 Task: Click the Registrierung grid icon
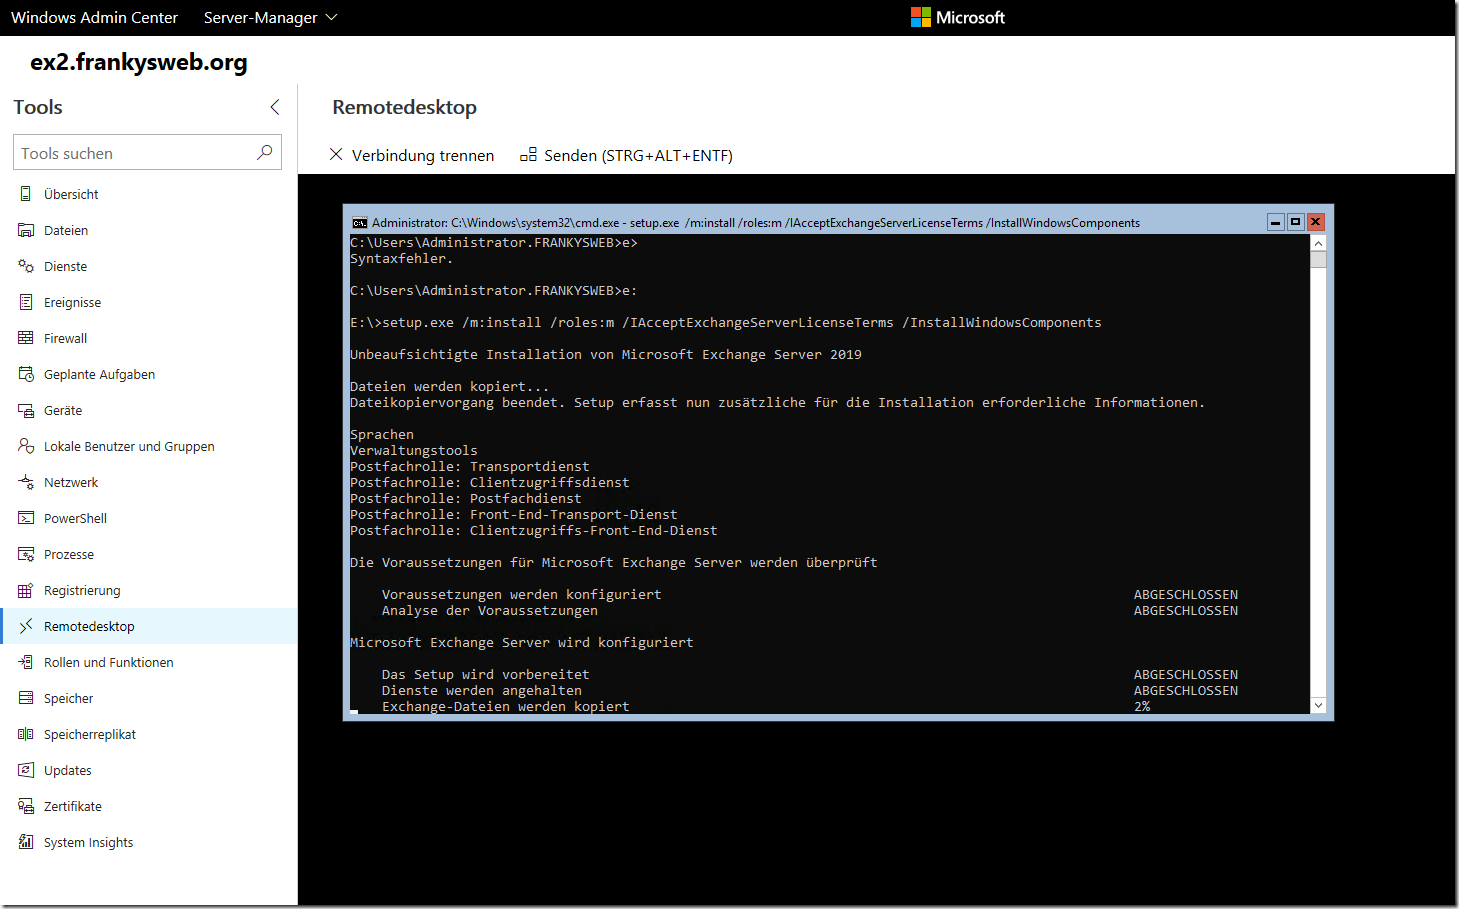[26, 590]
